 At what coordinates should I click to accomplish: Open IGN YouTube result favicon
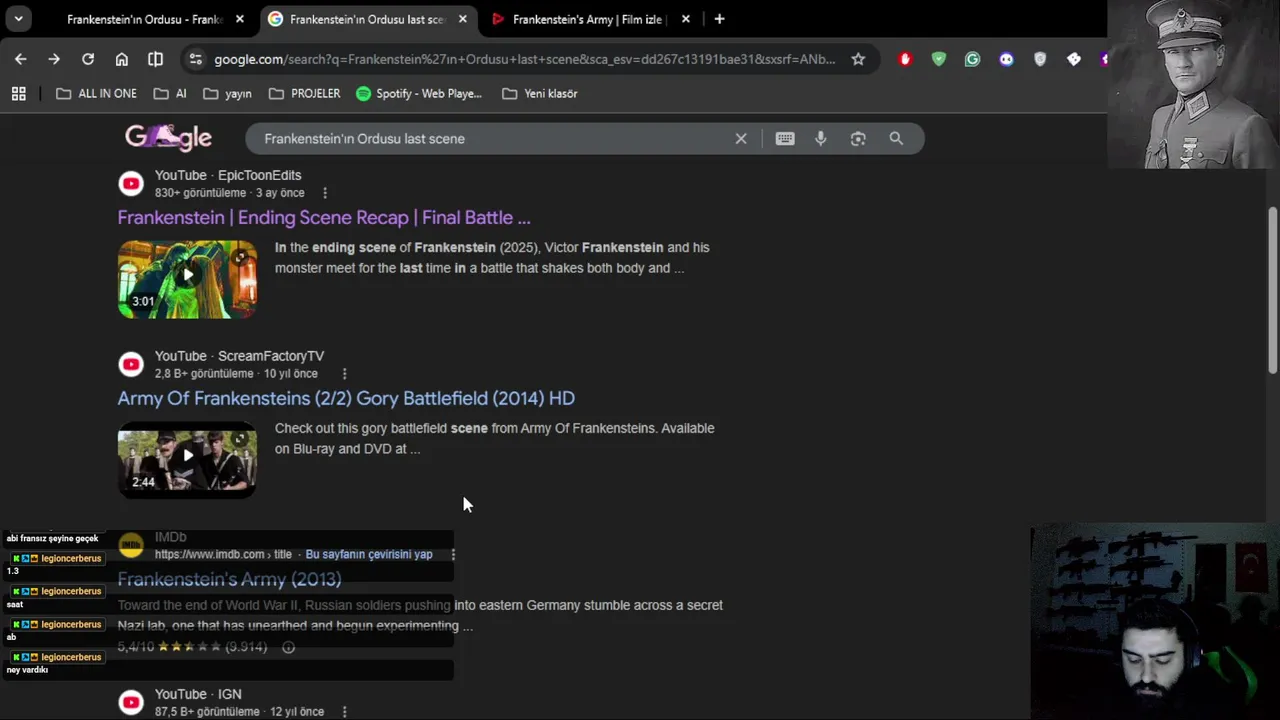pyautogui.click(x=131, y=702)
